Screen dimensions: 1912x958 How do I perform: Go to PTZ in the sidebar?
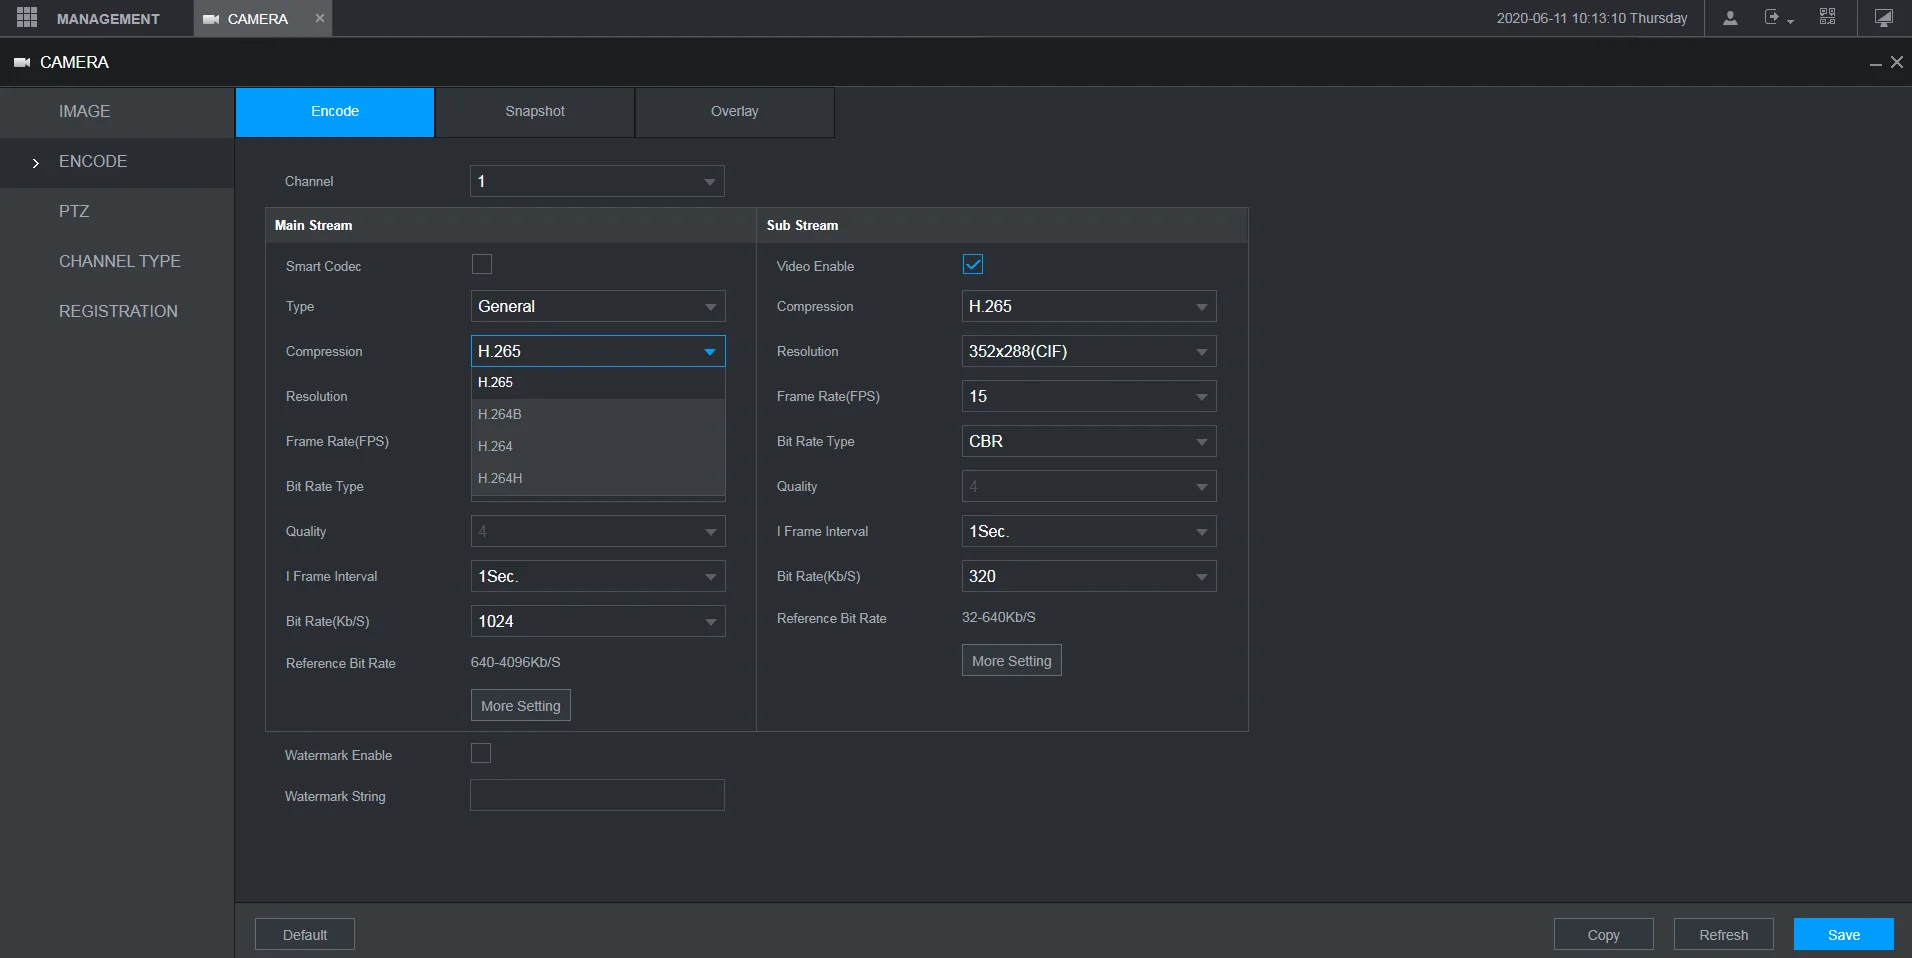pos(74,211)
